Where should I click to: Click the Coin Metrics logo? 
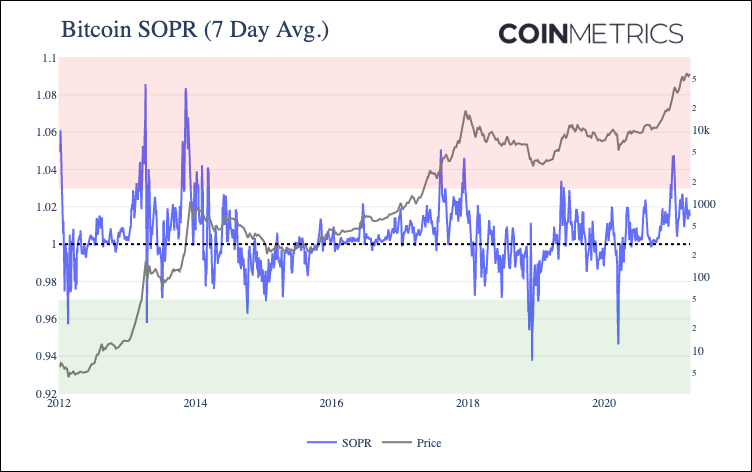(x=590, y=34)
